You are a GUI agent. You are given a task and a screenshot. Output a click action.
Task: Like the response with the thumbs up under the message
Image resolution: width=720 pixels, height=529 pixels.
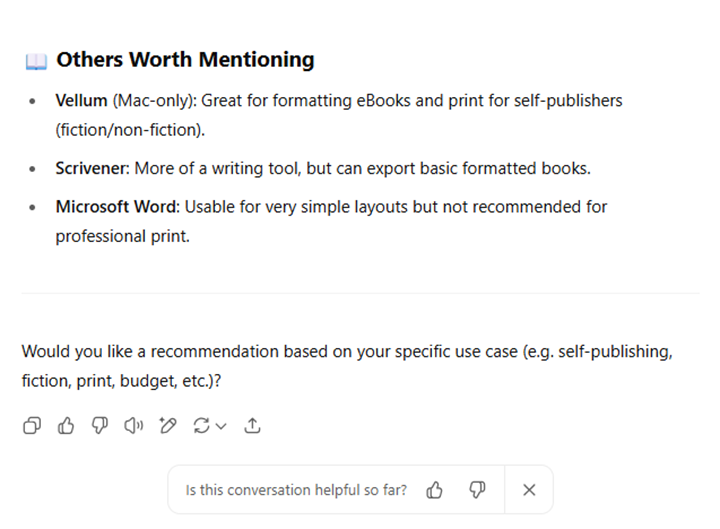click(x=66, y=426)
